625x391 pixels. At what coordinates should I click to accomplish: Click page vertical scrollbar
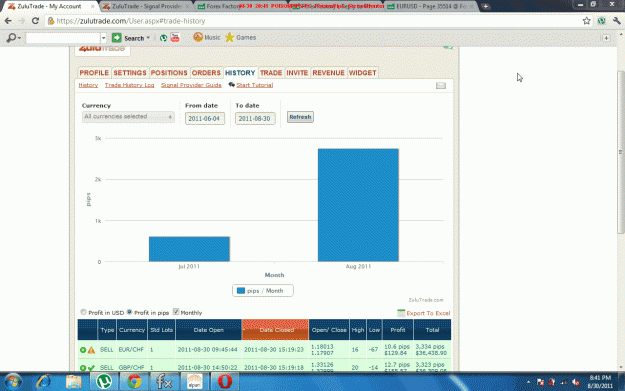621,151
